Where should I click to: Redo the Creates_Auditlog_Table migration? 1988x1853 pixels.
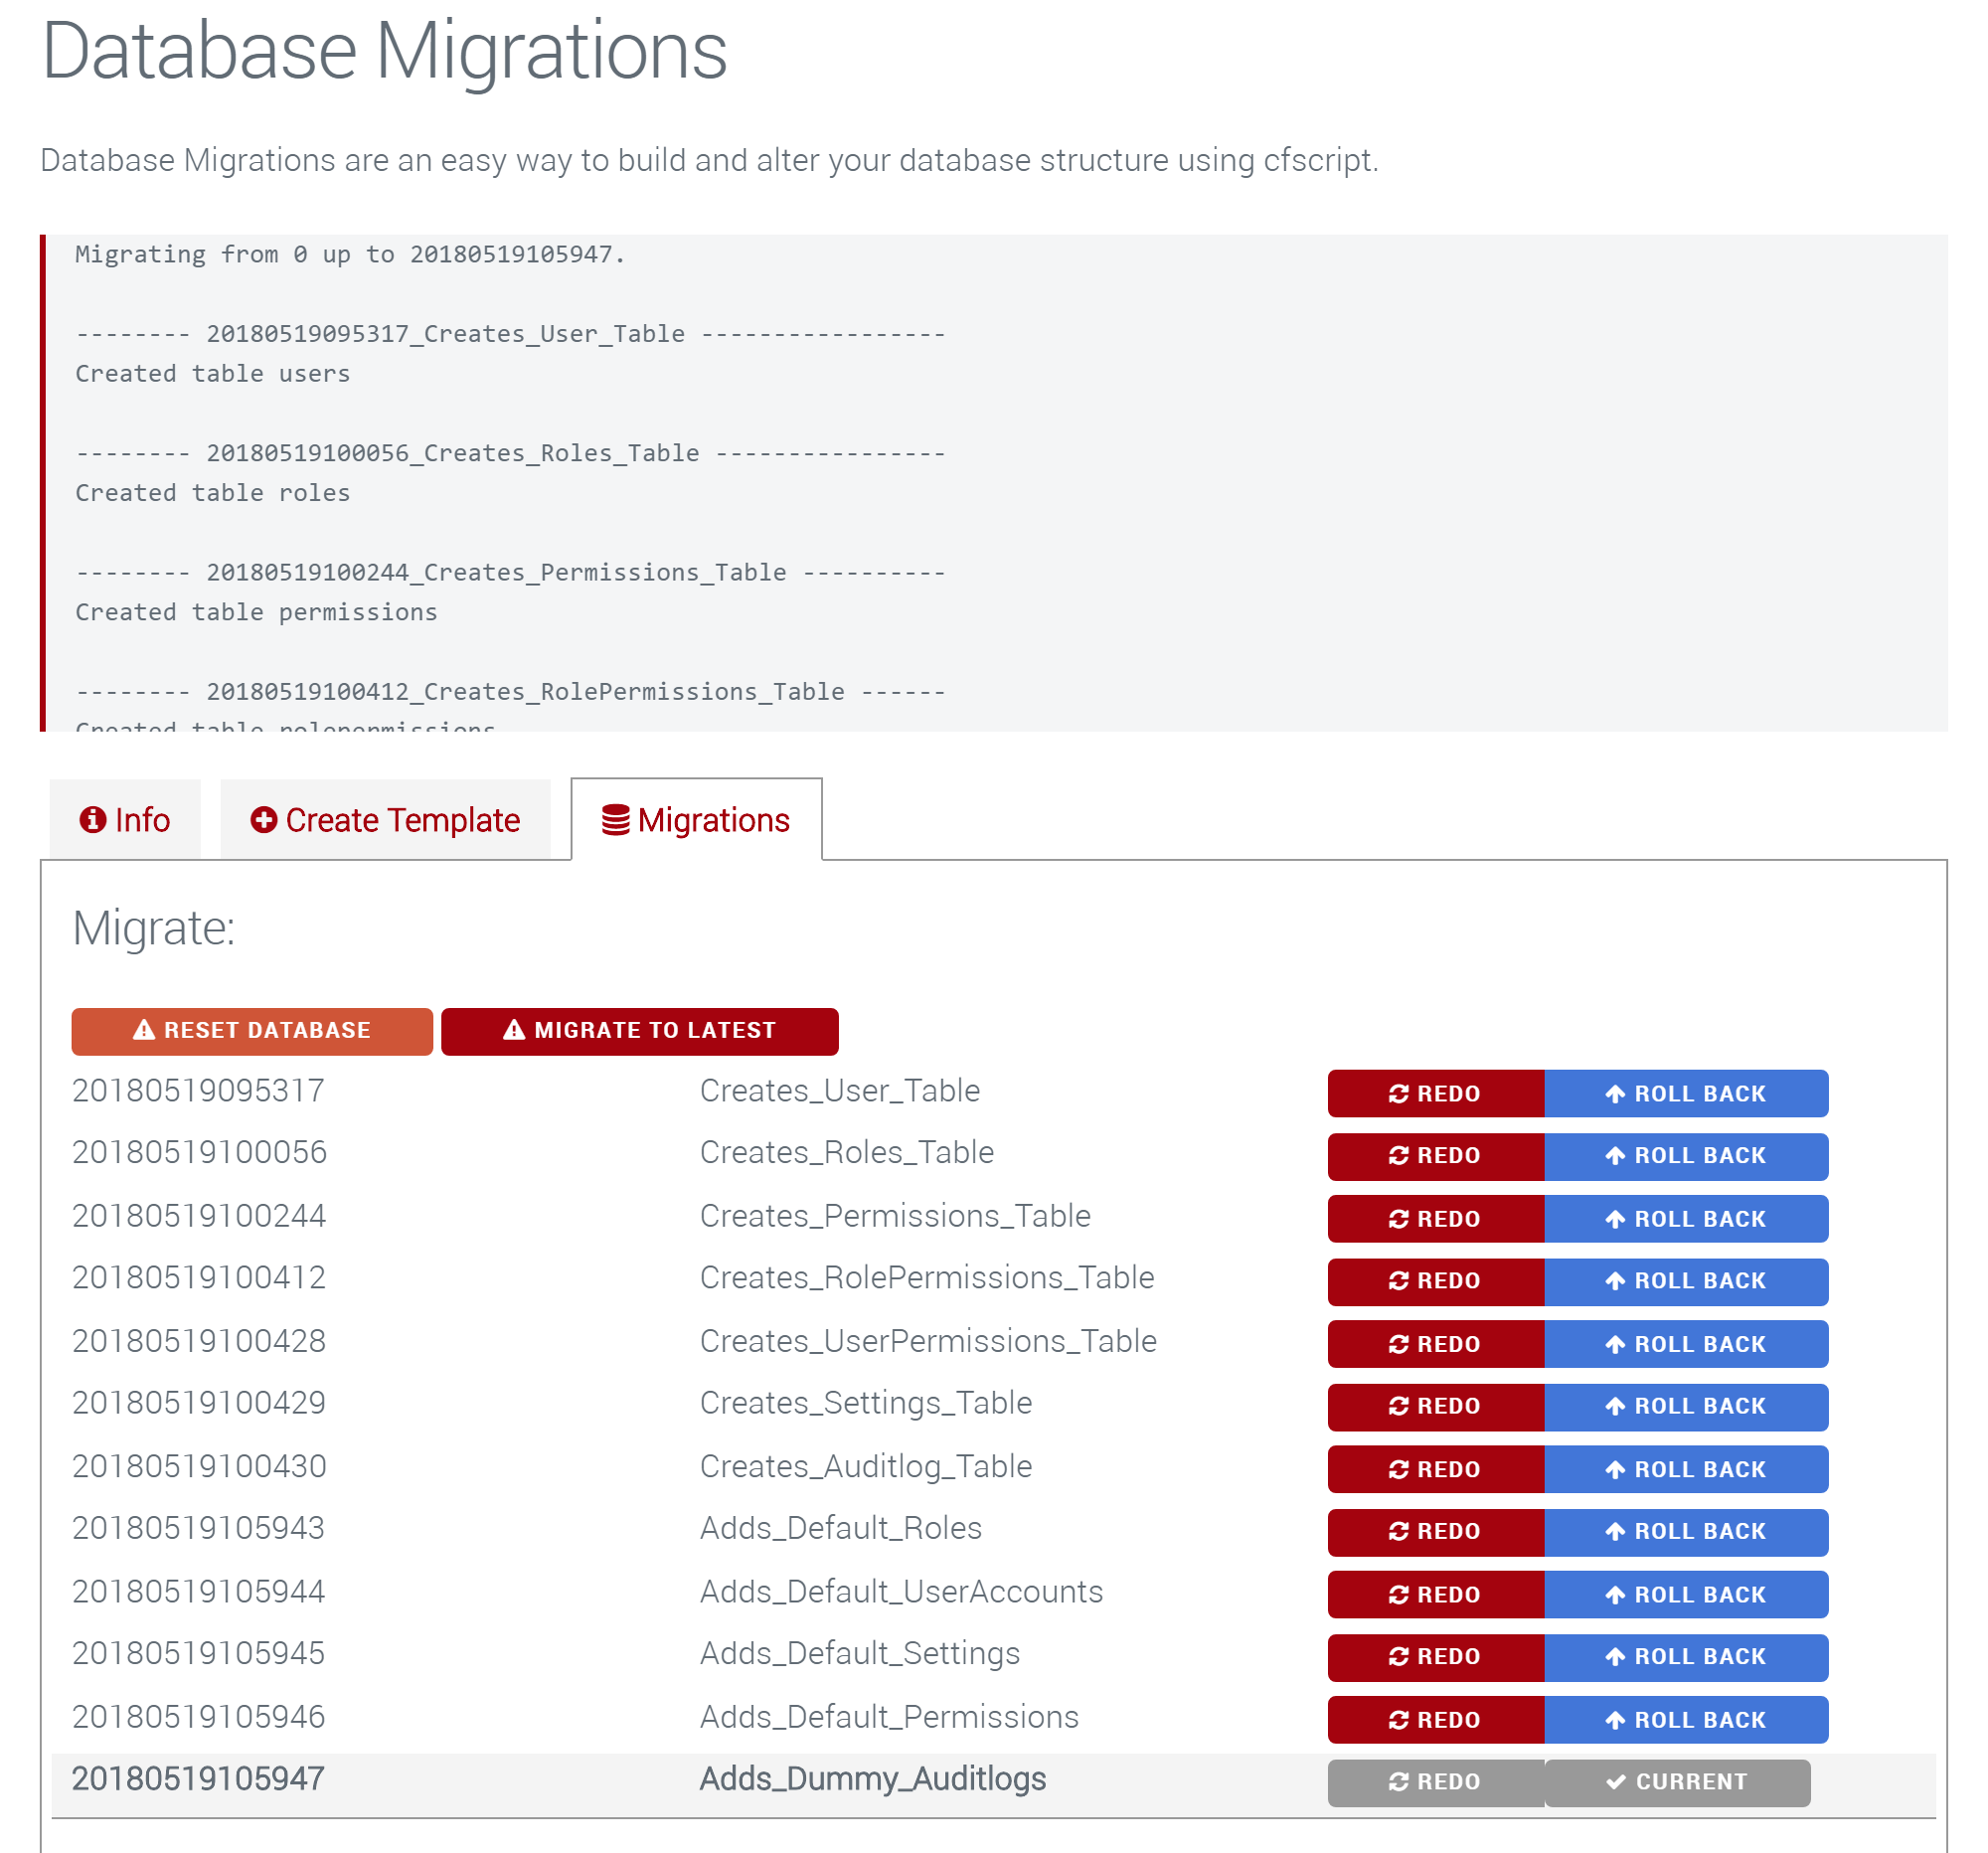1436,1469
